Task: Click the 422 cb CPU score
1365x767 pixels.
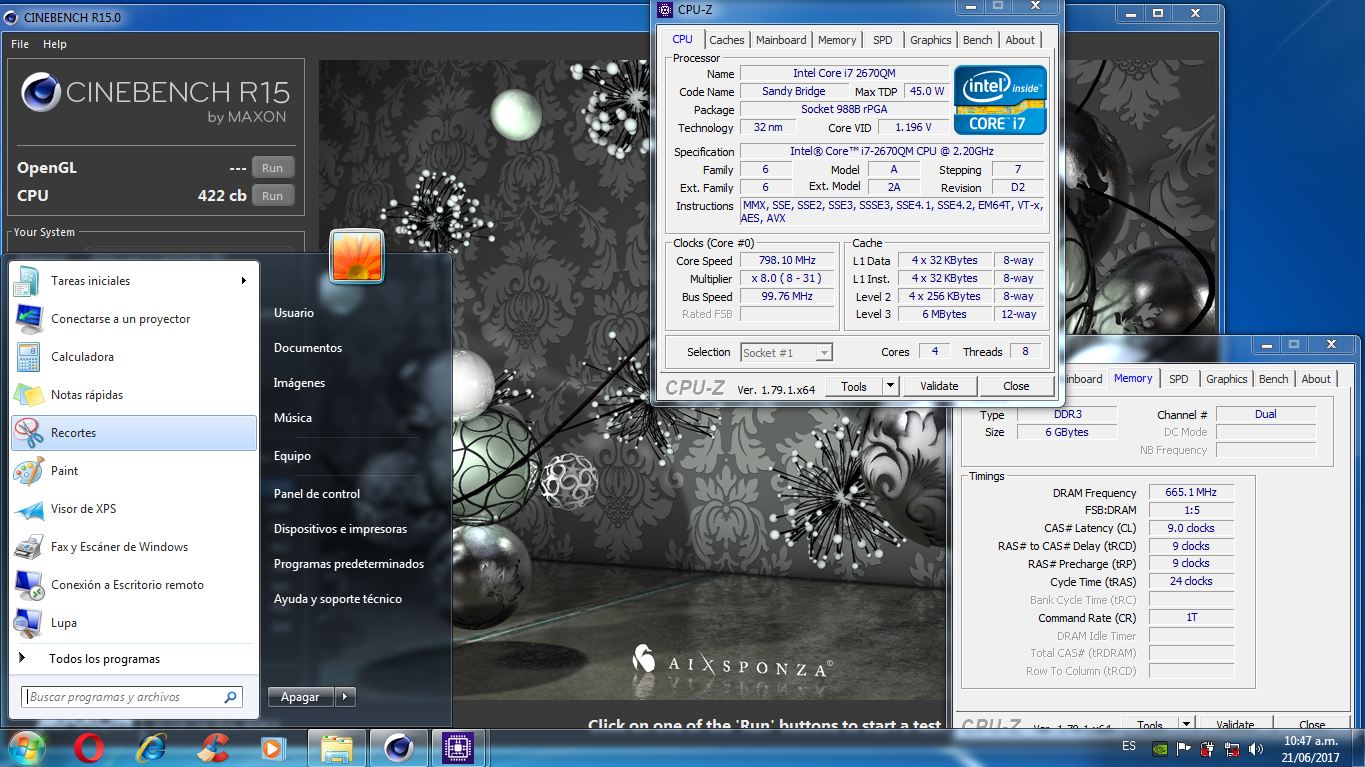Action: (222, 196)
